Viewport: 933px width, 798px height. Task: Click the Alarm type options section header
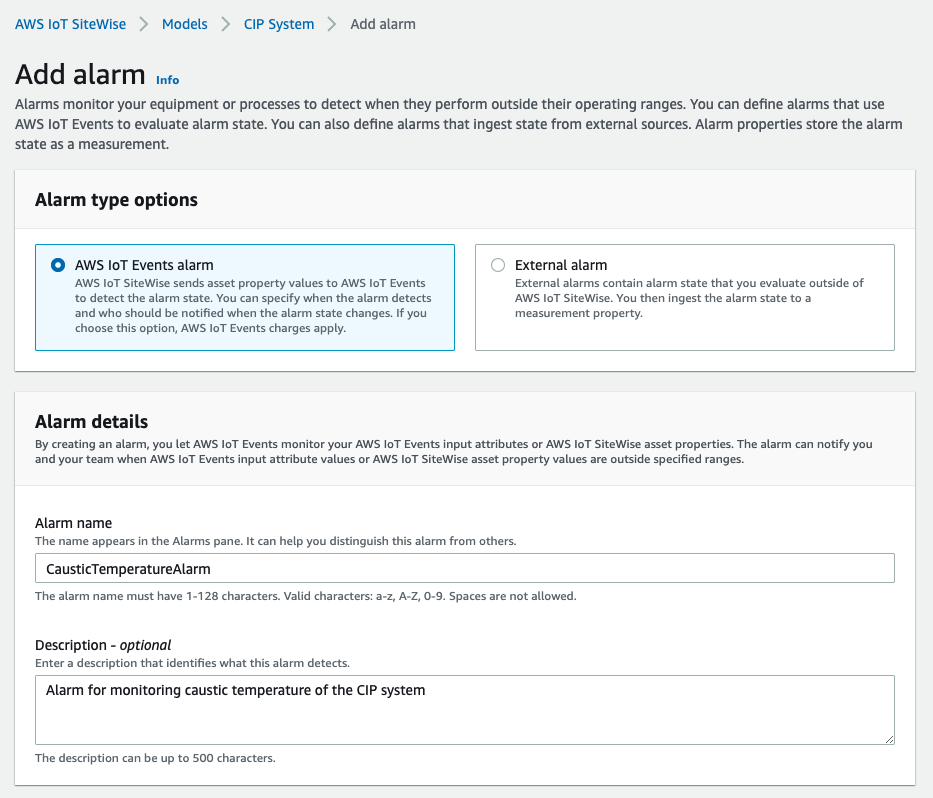(116, 199)
